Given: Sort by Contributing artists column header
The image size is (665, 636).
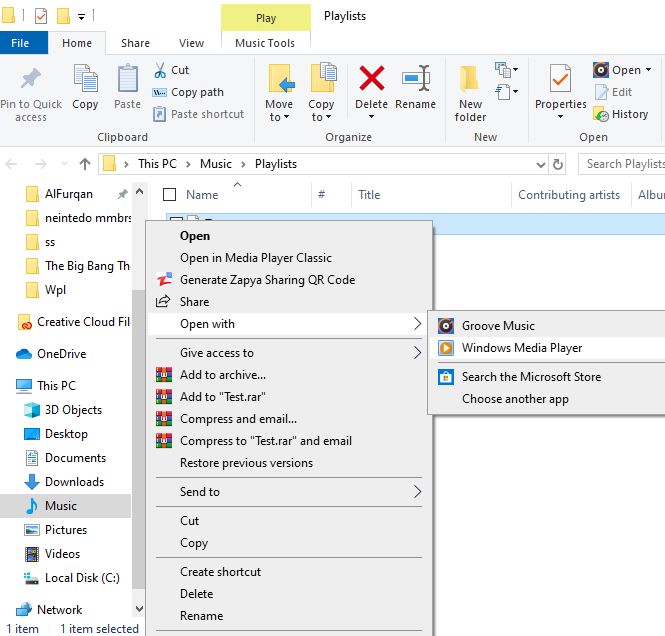Looking at the screenshot, I should [570, 195].
